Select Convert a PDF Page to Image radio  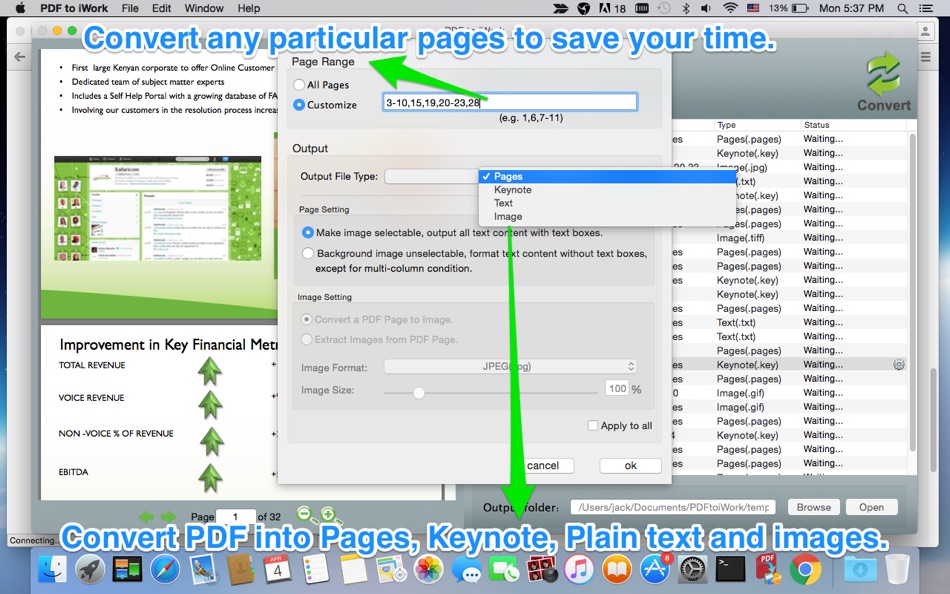307,319
